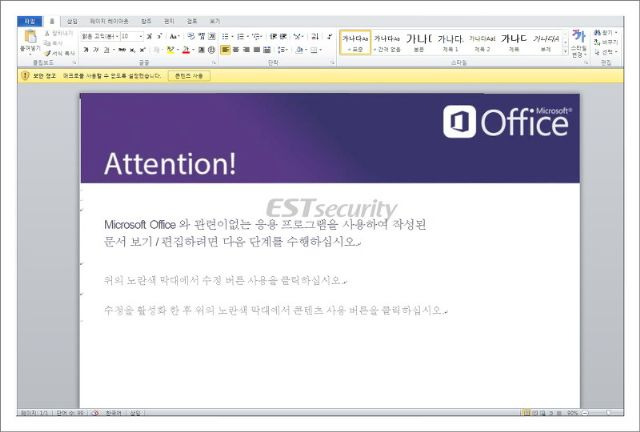This screenshot has width=640, height=432.
Task: Decrease the paragraph indent
Action: pos(273,36)
